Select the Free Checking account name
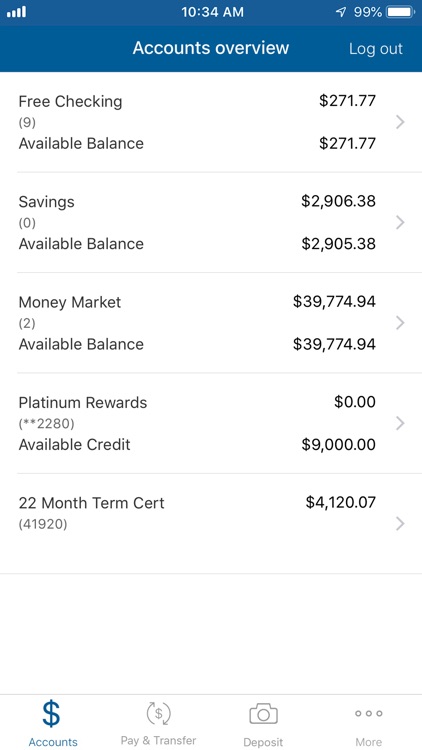 coord(70,101)
